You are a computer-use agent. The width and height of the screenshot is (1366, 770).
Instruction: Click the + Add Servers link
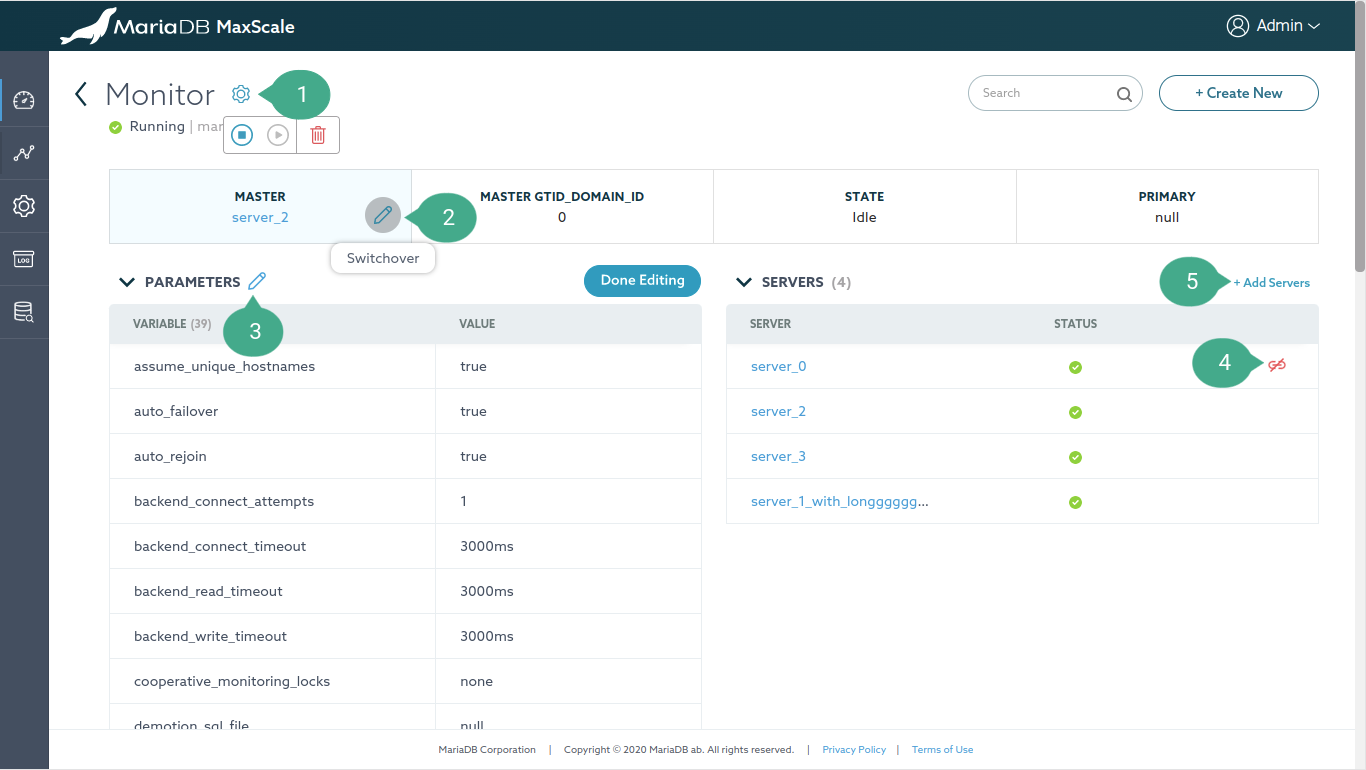1271,283
